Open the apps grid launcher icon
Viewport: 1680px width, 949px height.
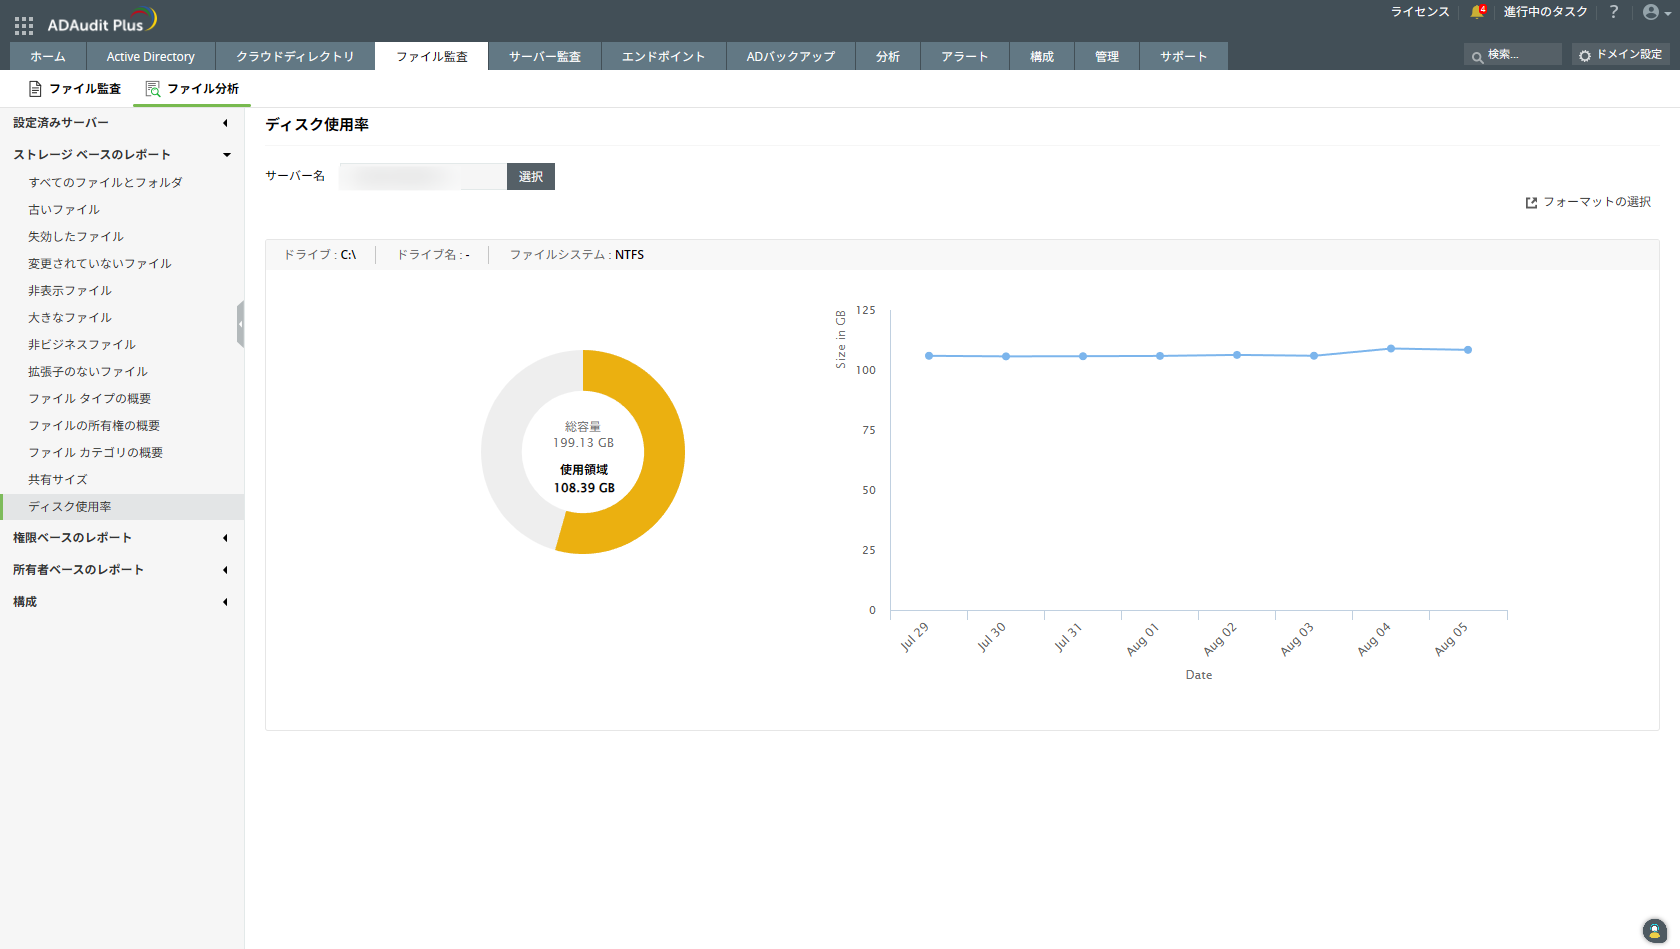click(x=24, y=25)
